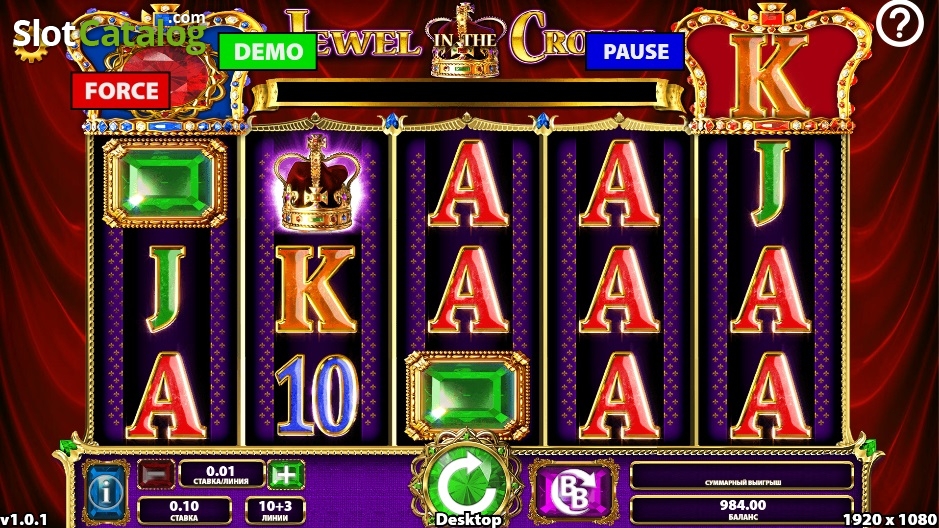Click the 984.00 balance display
The height and width of the screenshot is (528, 939).
(x=742, y=509)
